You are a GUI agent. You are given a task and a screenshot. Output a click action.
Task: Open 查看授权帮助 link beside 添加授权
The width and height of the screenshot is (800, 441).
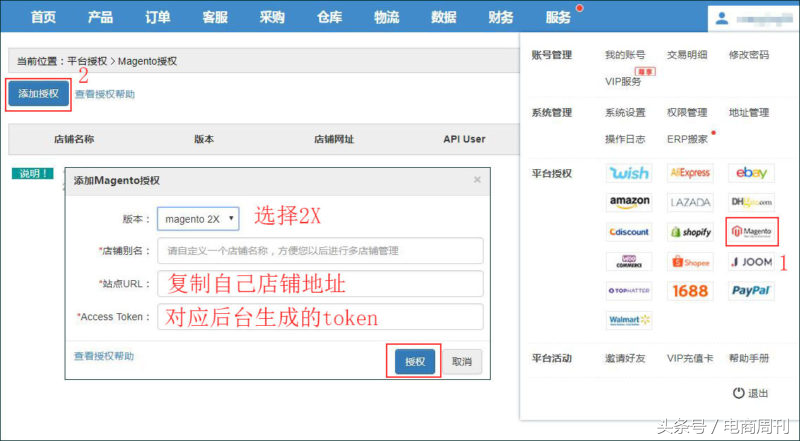point(105,94)
